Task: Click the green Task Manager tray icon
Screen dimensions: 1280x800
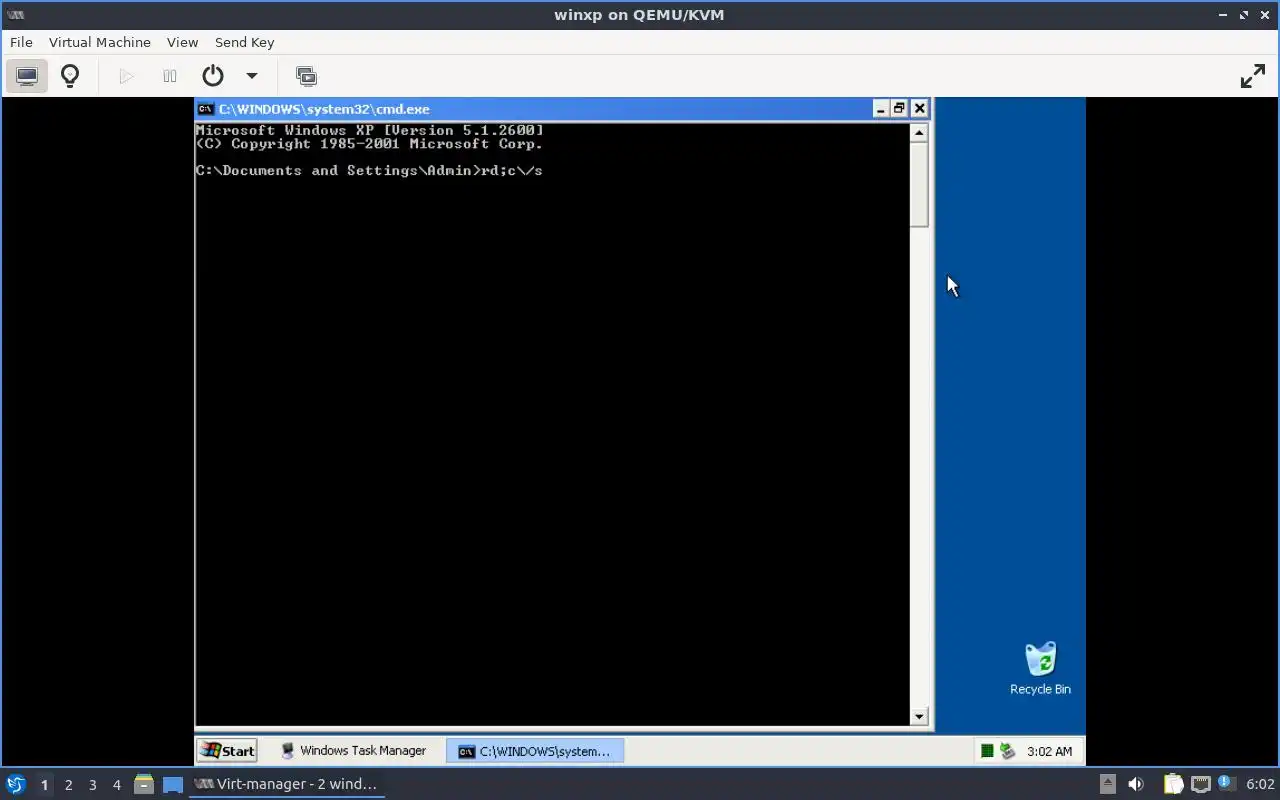Action: pyautogui.click(x=987, y=751)
